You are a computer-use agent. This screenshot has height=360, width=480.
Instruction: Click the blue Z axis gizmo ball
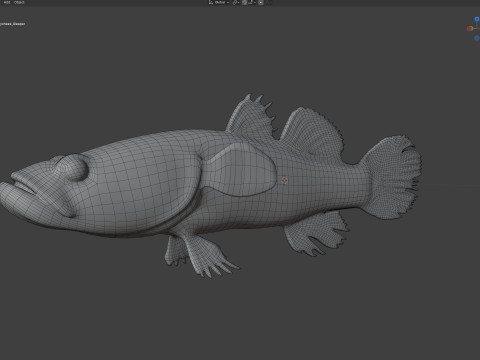pos(477,19)
